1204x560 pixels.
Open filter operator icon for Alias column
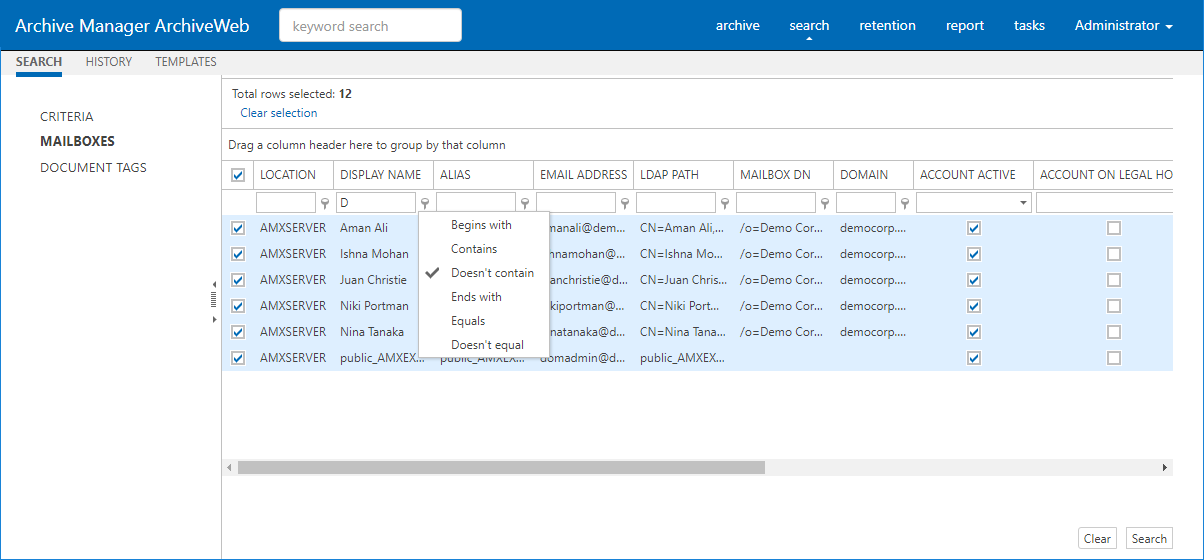pos(524,203)
